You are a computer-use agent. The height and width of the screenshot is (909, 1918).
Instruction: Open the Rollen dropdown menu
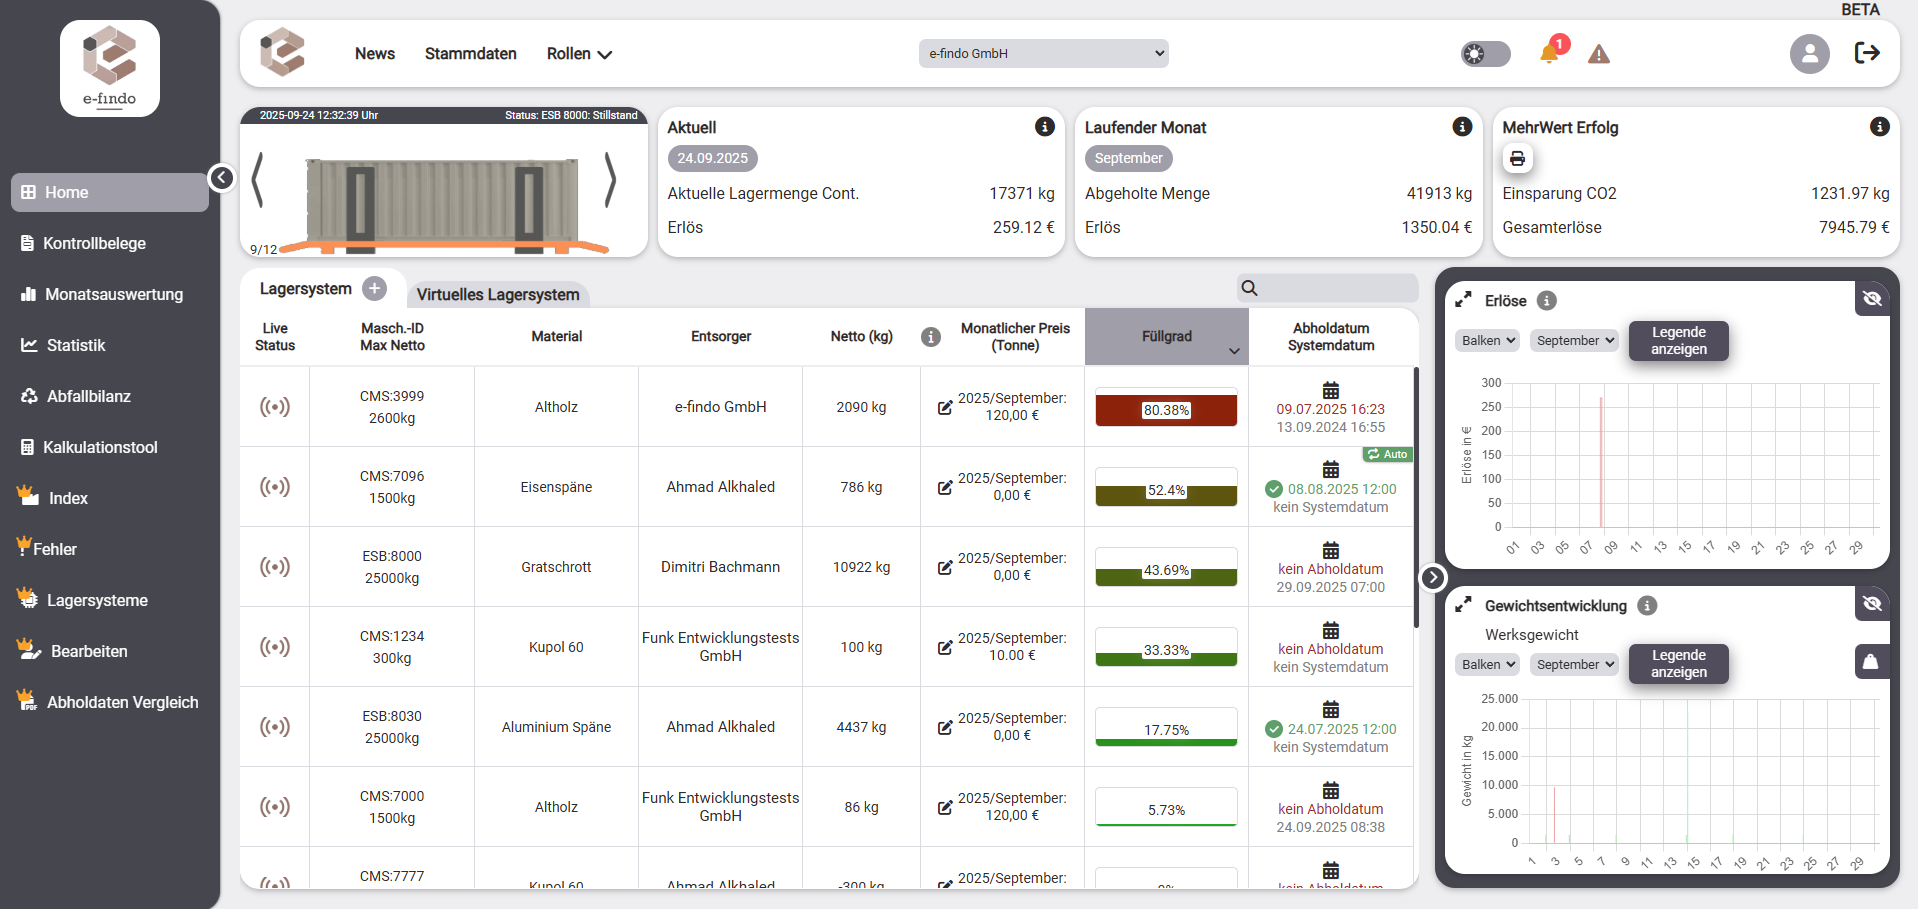click(578, 54)
